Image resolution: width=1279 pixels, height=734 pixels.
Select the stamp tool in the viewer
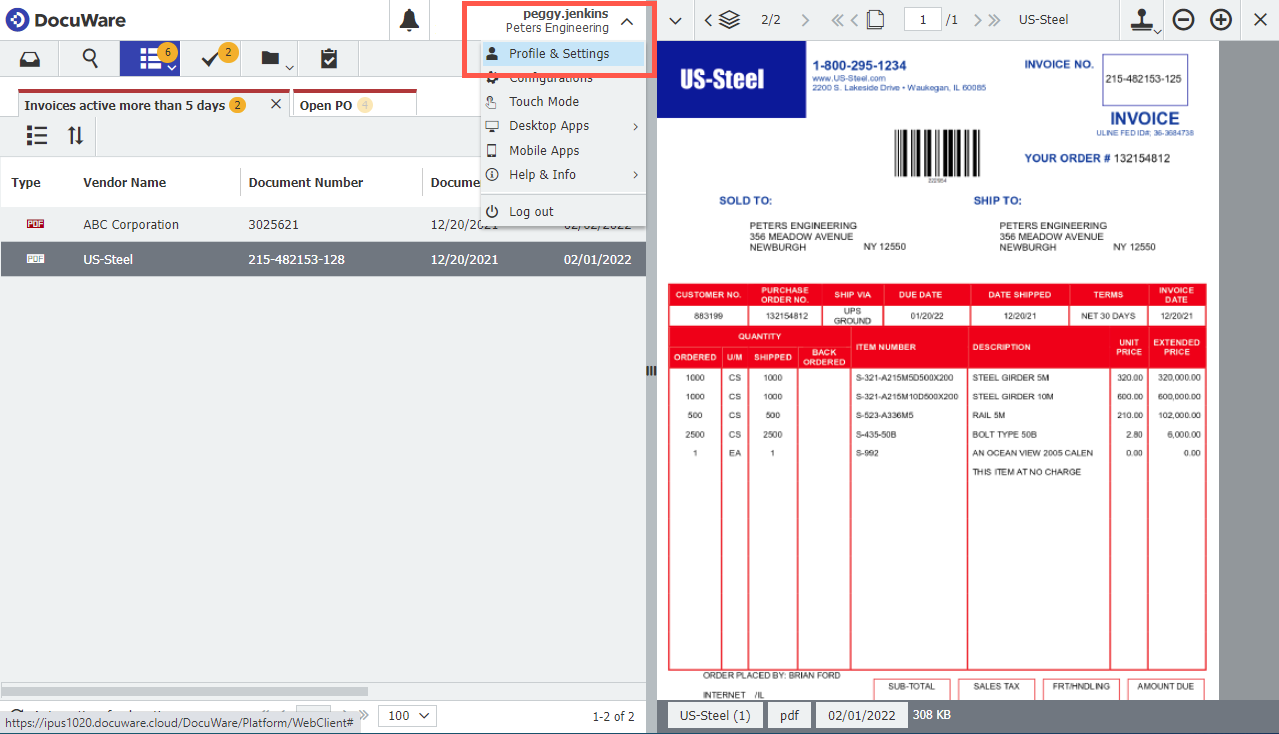(1142, 20)
